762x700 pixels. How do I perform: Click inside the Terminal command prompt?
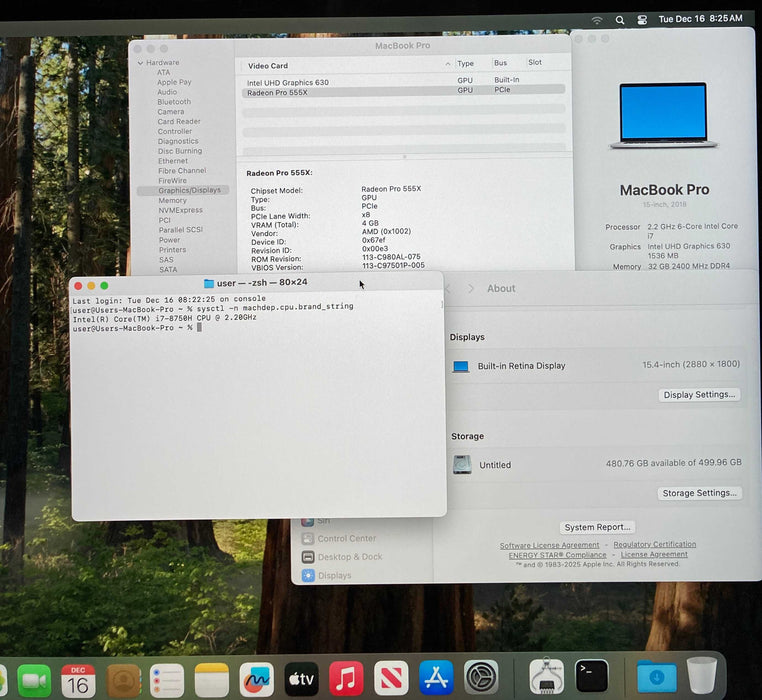(x=199, y=328)
